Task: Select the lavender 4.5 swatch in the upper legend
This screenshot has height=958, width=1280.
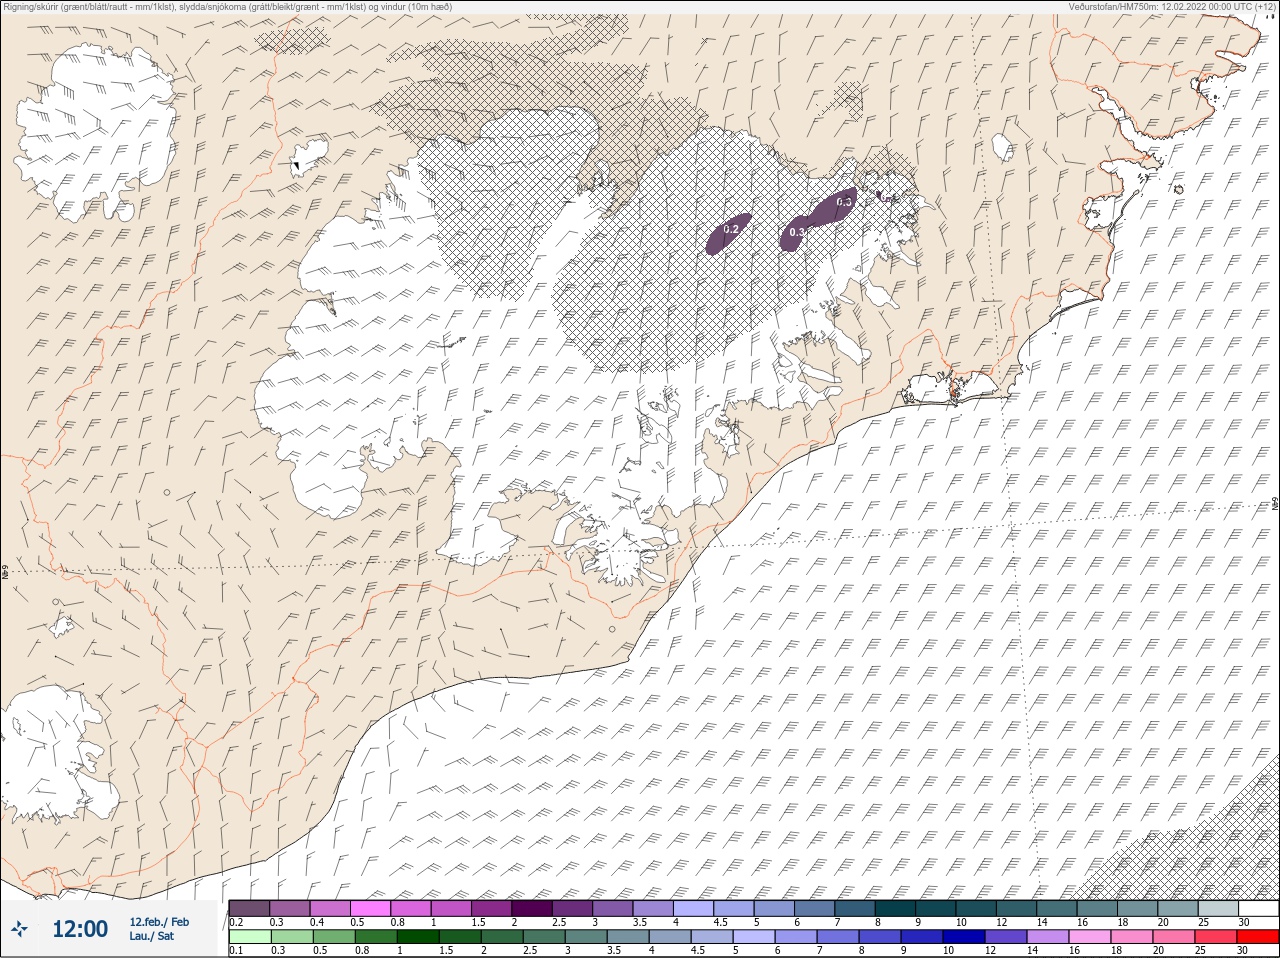Action: click(734, 908)
